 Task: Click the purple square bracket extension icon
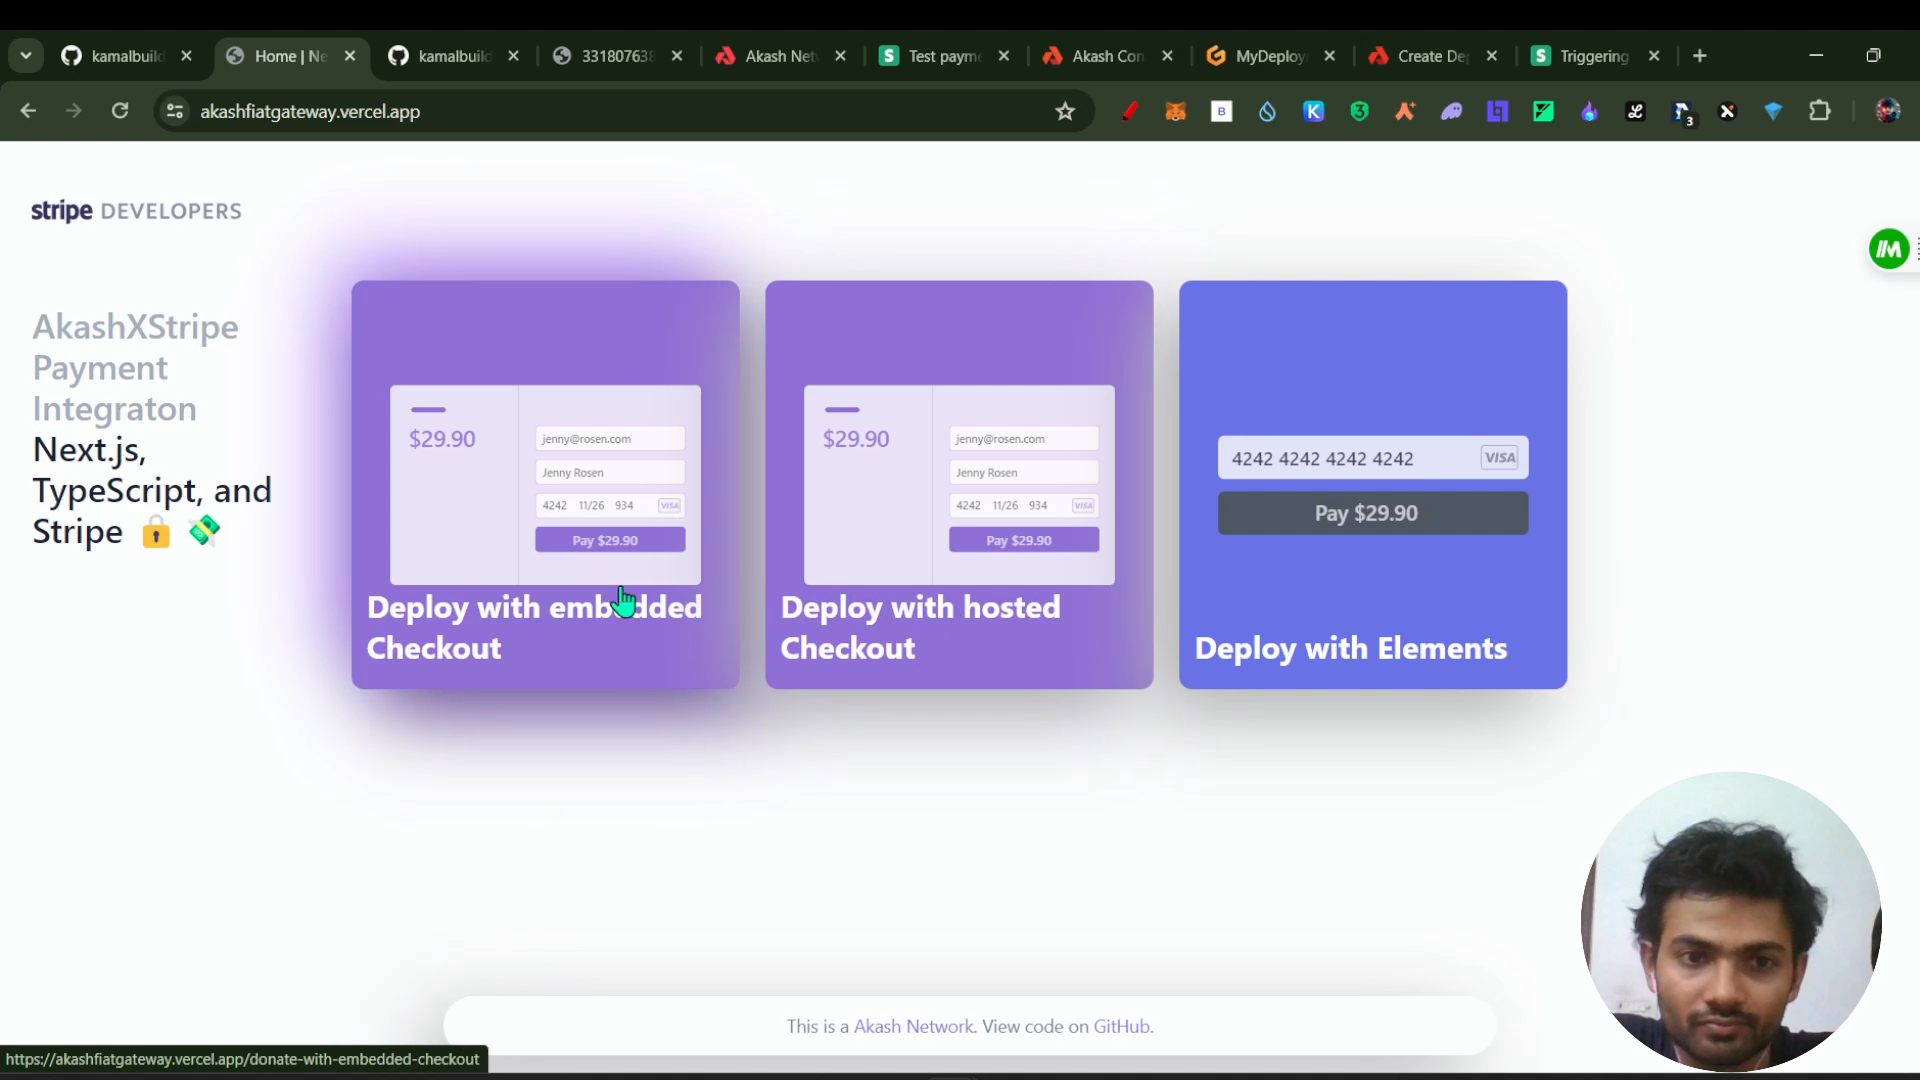pos(1497,111)
